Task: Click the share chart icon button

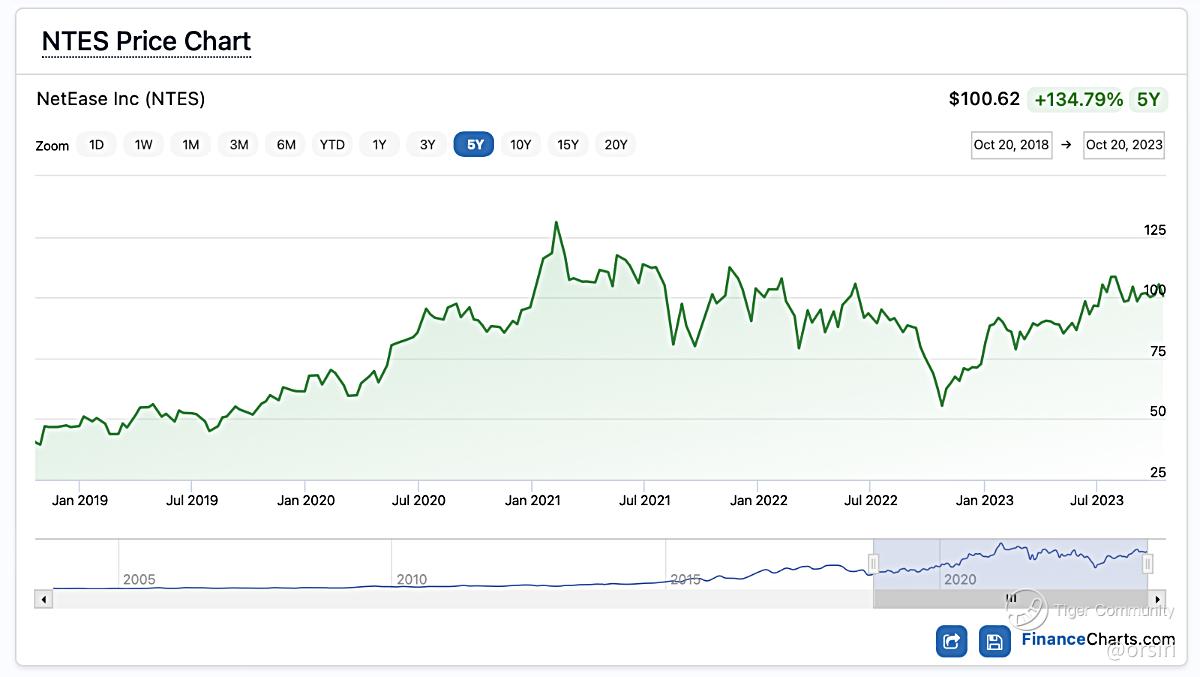Action: (x=952, y=641)
